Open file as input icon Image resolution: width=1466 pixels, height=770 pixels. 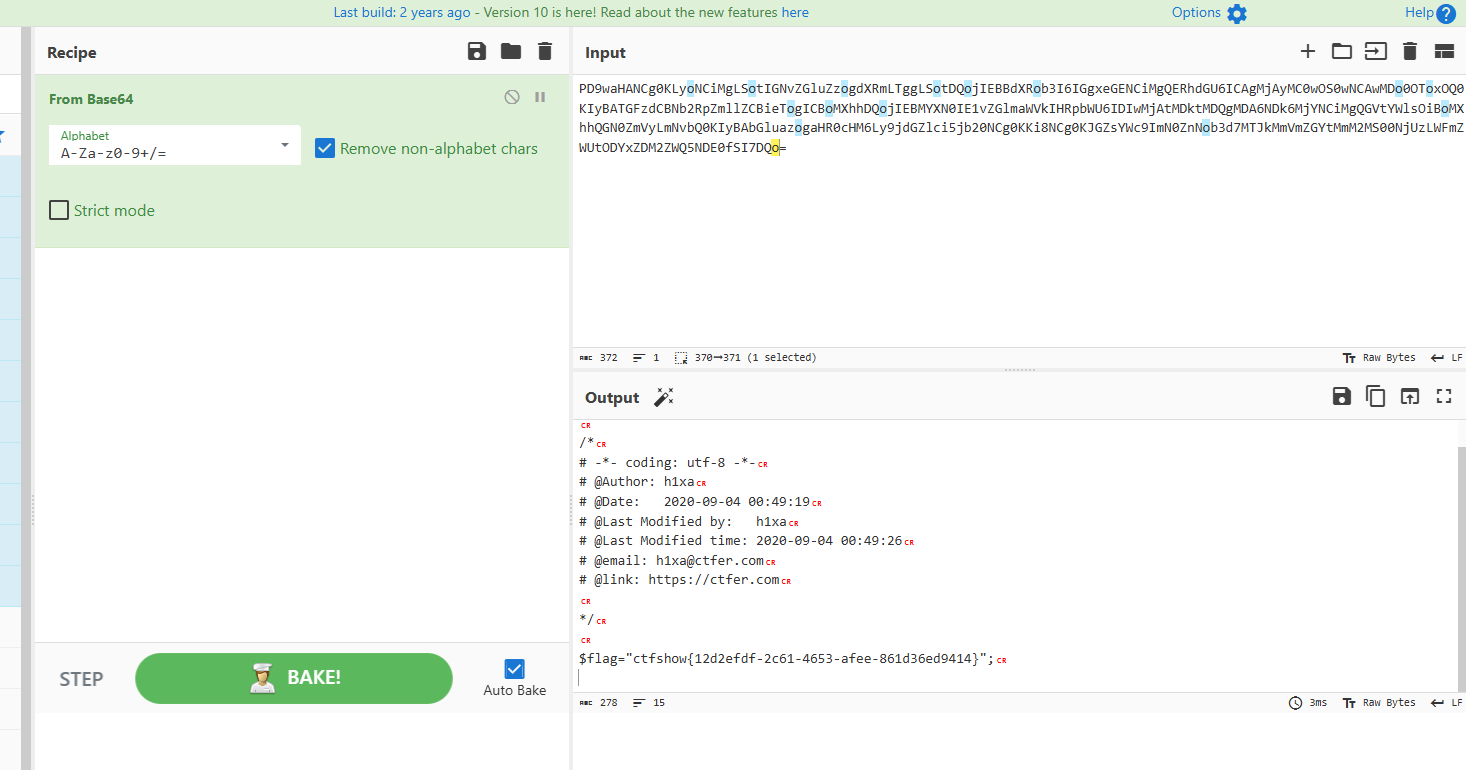(1376, 52)
